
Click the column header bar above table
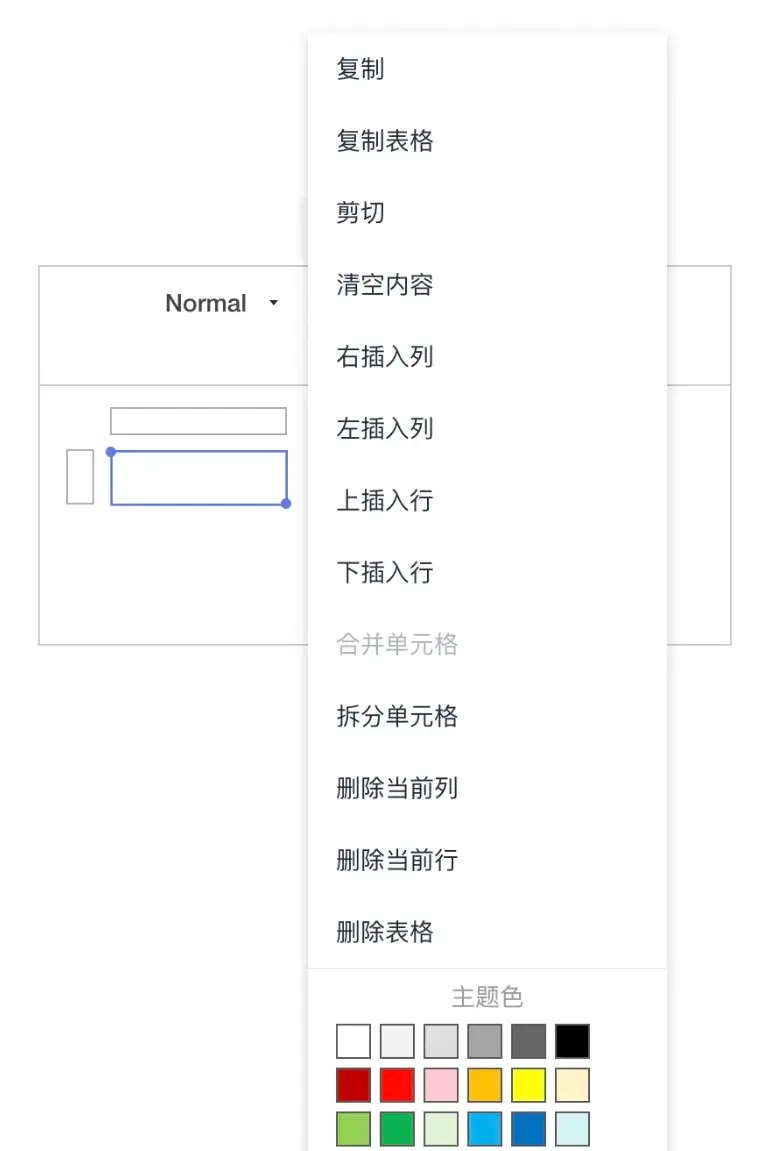coord(198,421)
